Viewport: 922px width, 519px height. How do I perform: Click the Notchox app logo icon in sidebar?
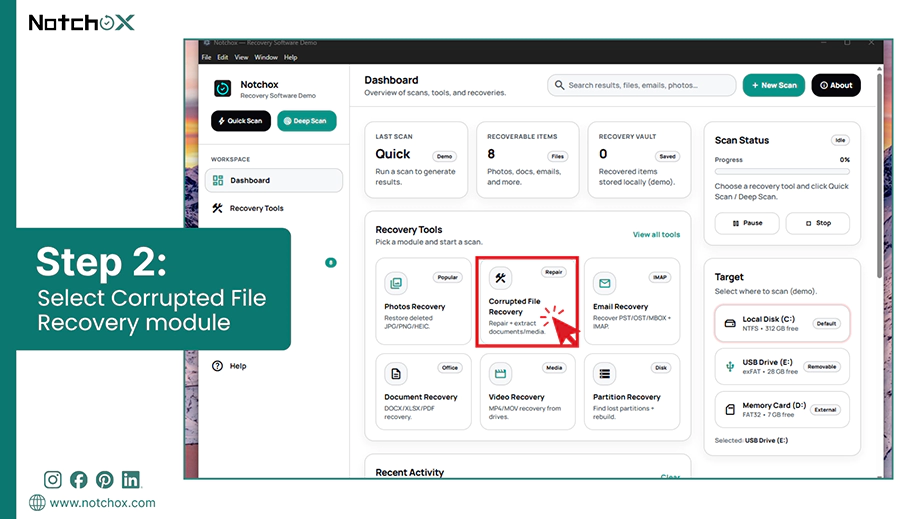click(222, 89)
